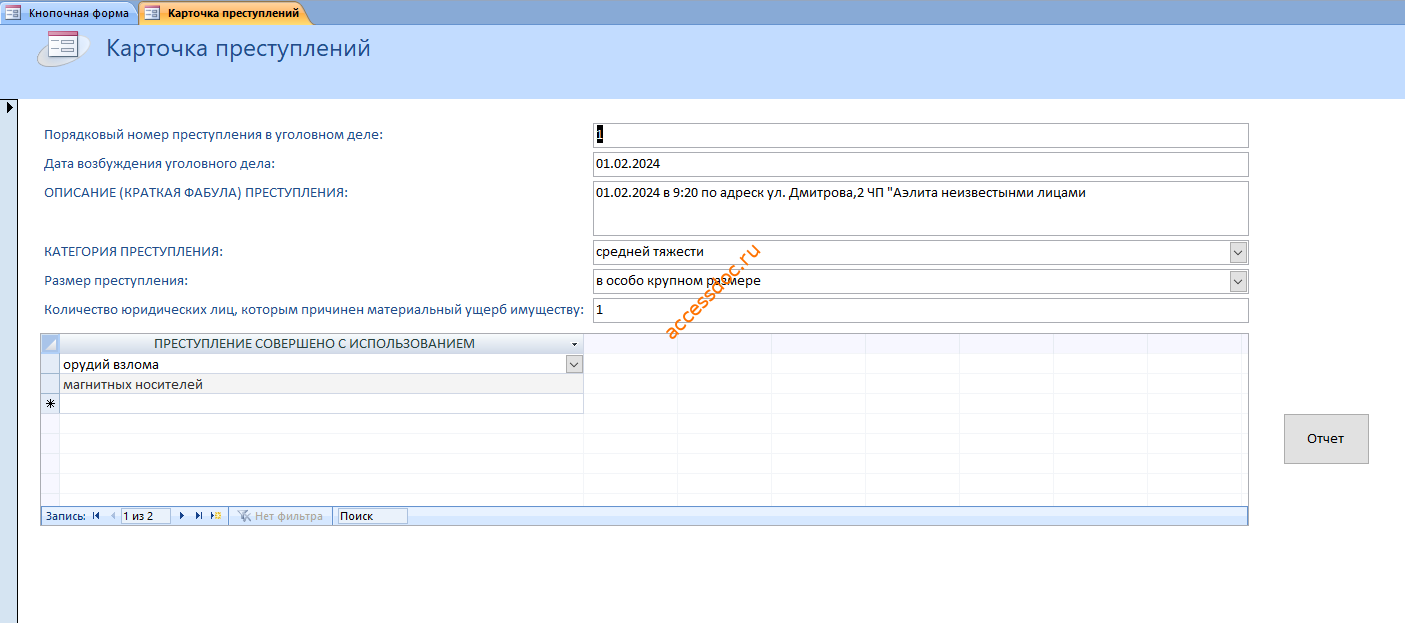Click the main form record selector arrow
Image resolution: width=1405 pixels, height=623 pixels.
(9, 106)
